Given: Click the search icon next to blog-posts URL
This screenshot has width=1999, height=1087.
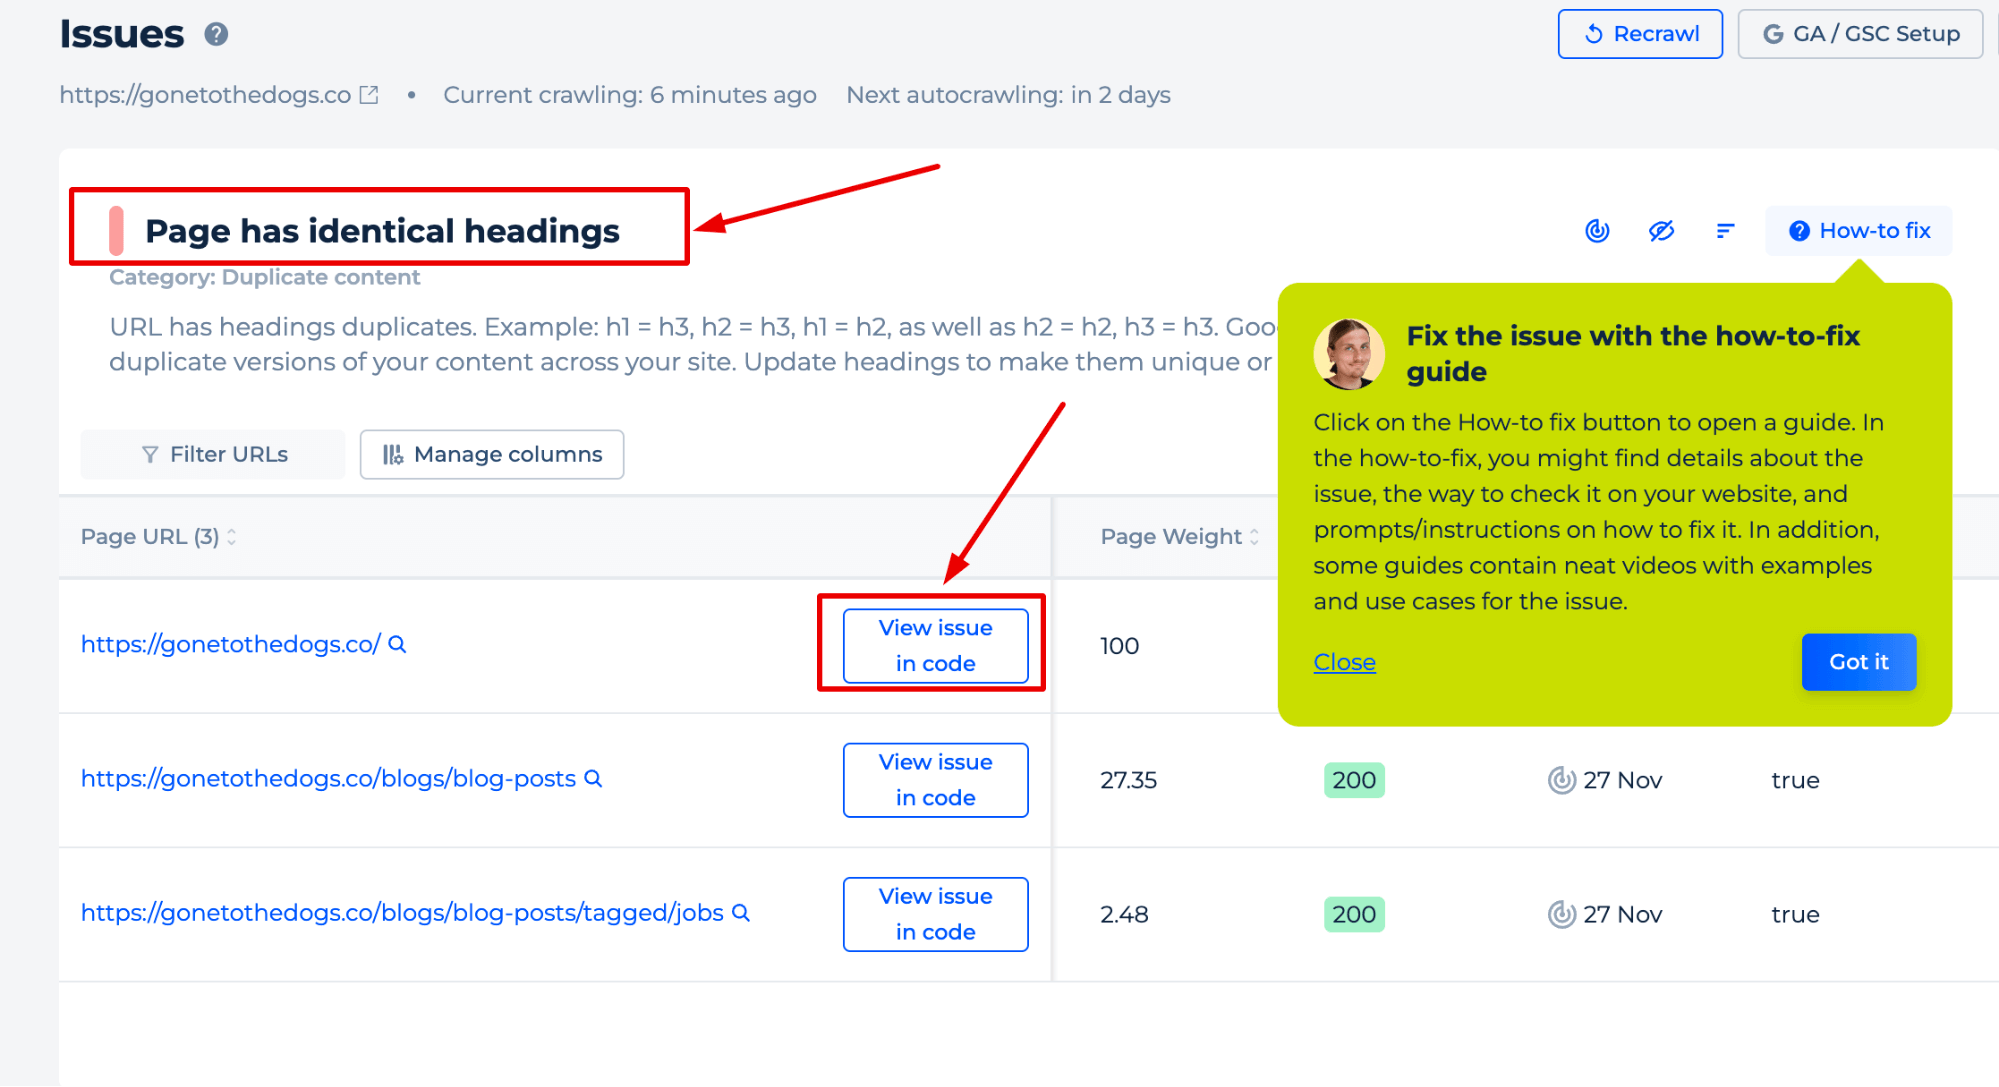Looking at the screenshot, I should coord(593,779).
